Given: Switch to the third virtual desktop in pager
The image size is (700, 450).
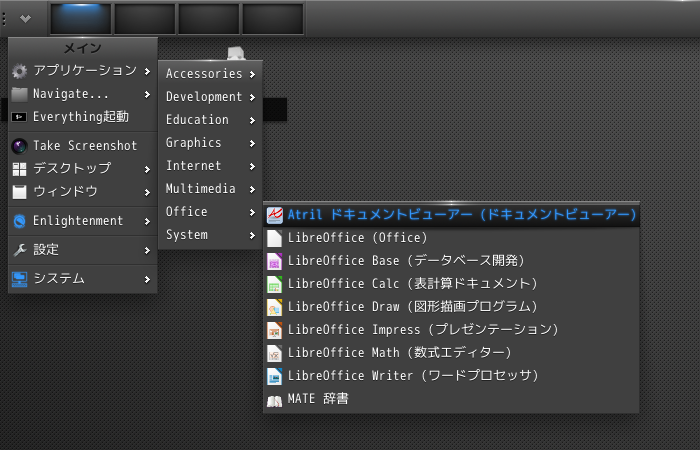Looking at the screenshot, I should pyautogui.click(x=208, y=19).
